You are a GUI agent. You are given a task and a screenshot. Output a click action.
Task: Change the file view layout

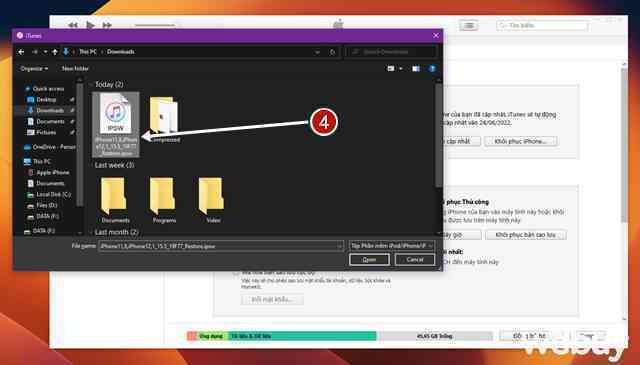(391, 69)
